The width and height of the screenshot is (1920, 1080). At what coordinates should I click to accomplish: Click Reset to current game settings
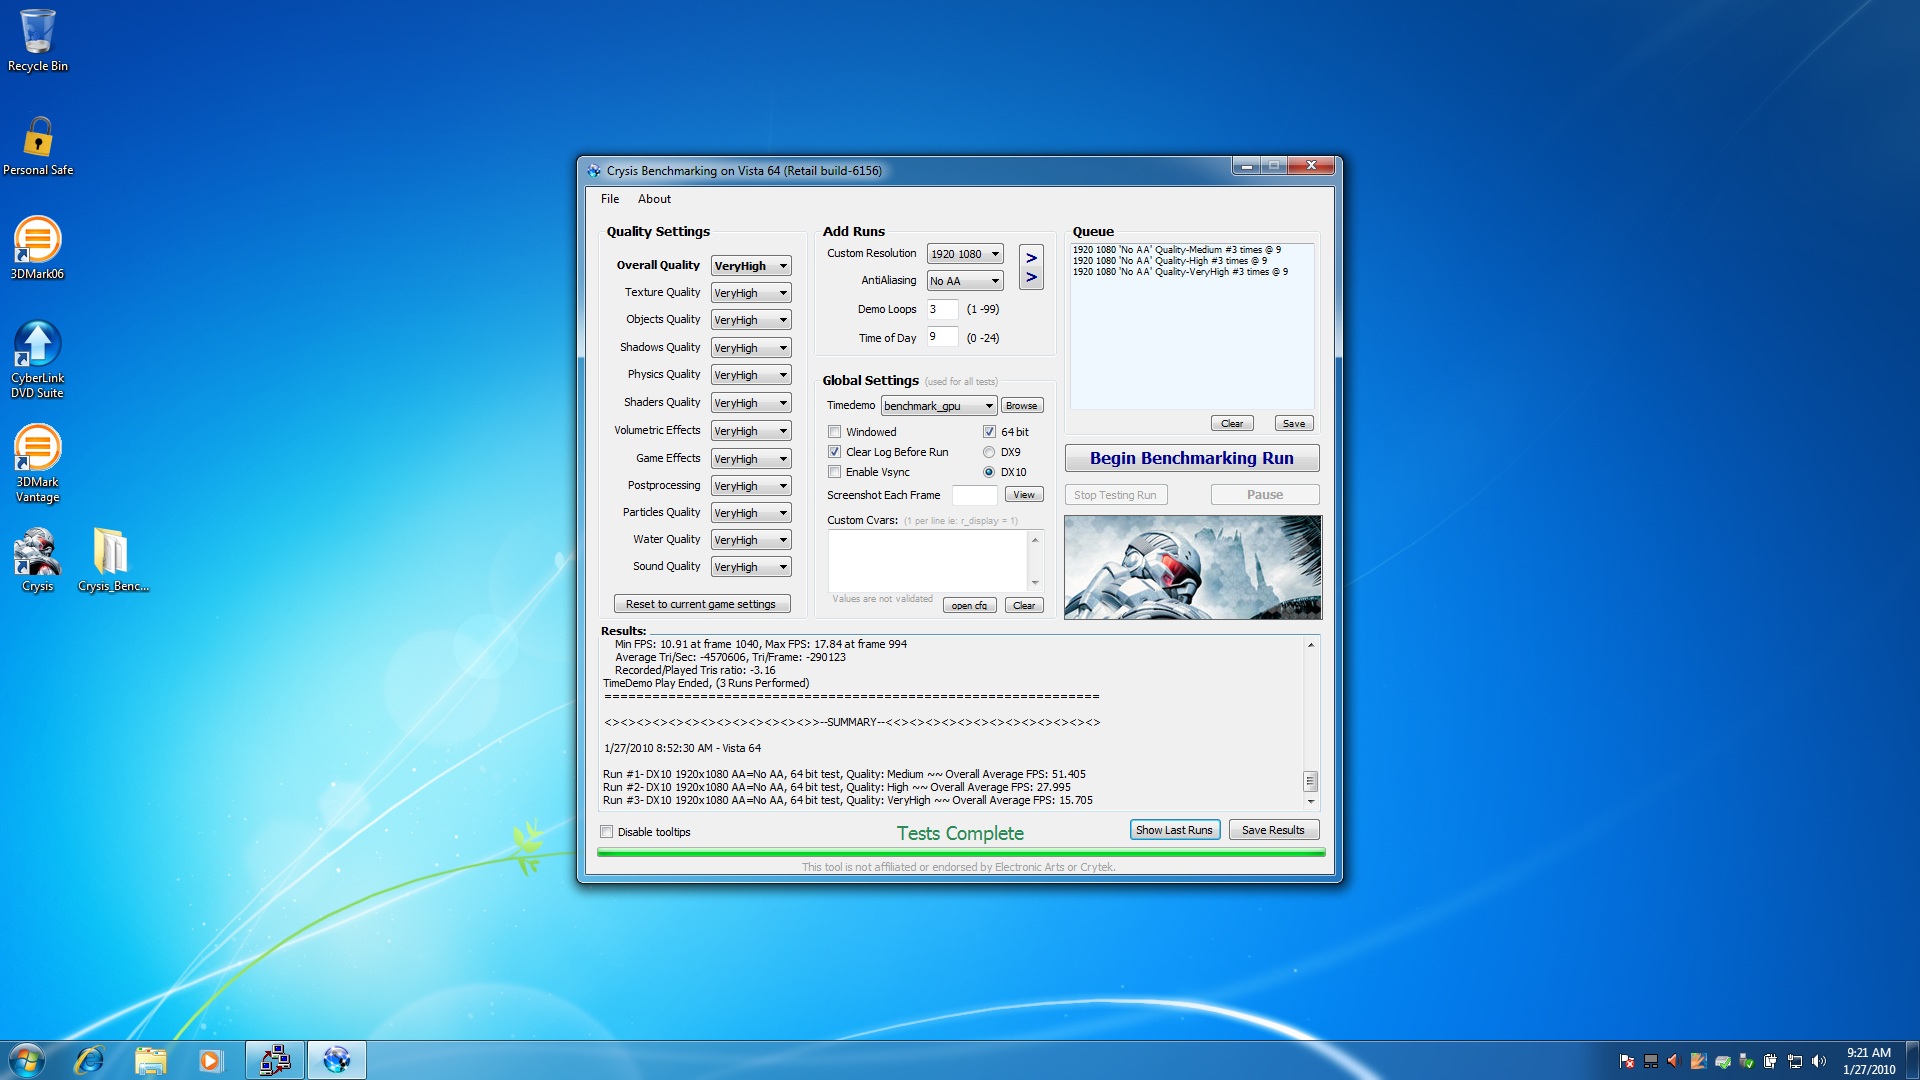(x=701, y=604)
